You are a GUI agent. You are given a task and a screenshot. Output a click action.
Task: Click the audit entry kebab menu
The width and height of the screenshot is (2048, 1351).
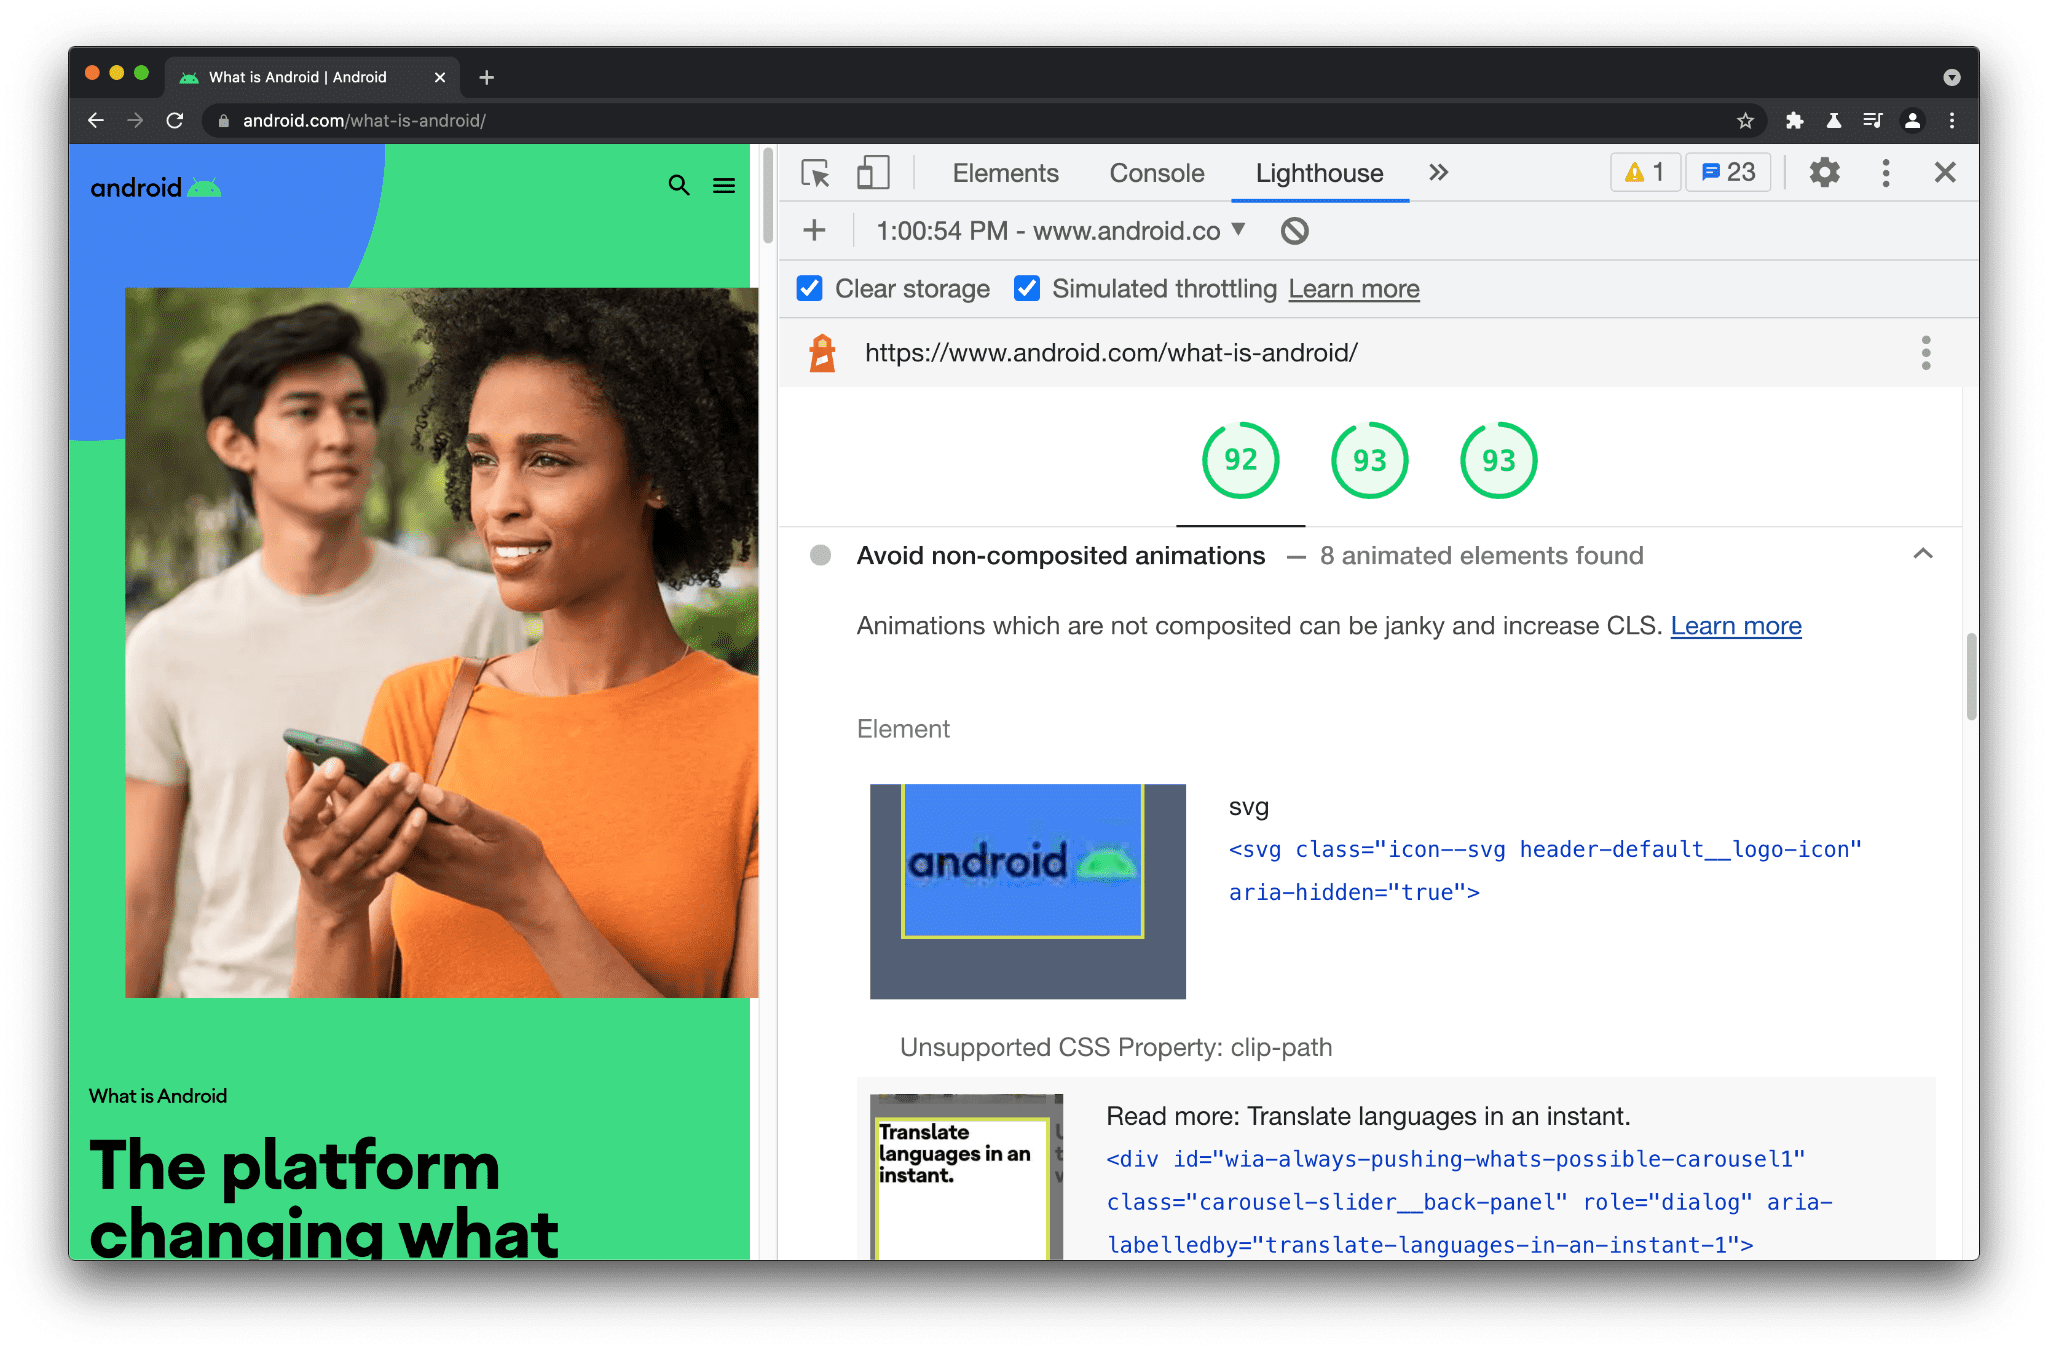1927,353
